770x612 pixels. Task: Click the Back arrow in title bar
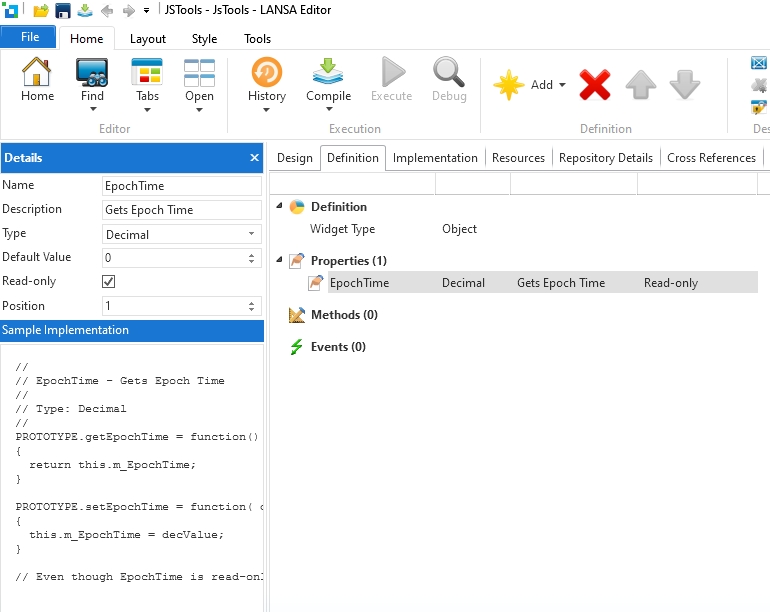point(107,10)
